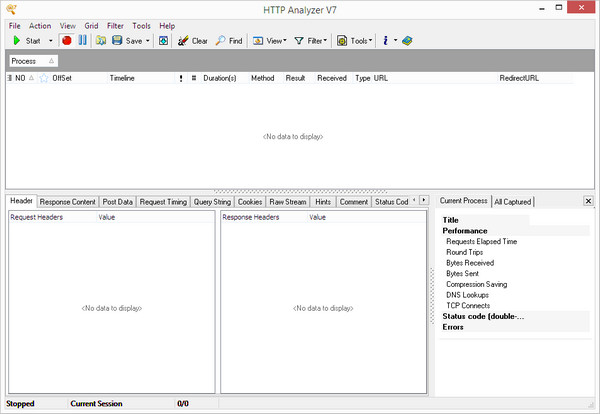
Task: Click the help books icon in toolbar
Action: click(407, 41)
